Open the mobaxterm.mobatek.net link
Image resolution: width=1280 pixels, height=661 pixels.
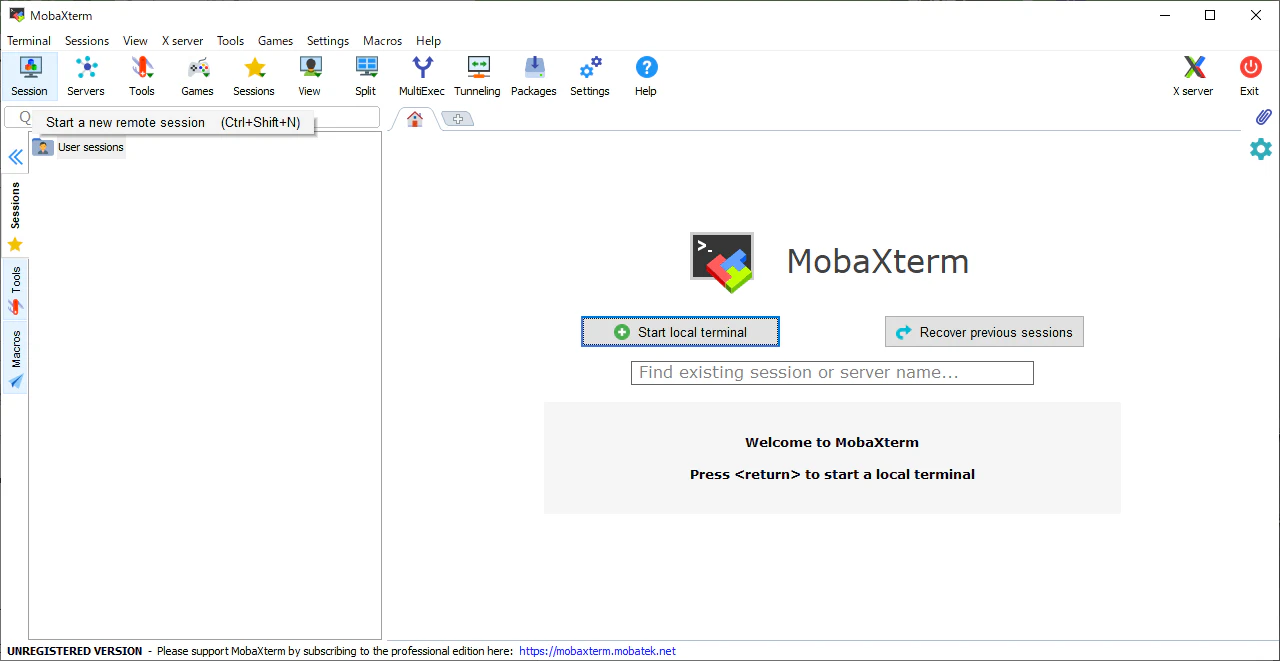[x=597, y=651]
